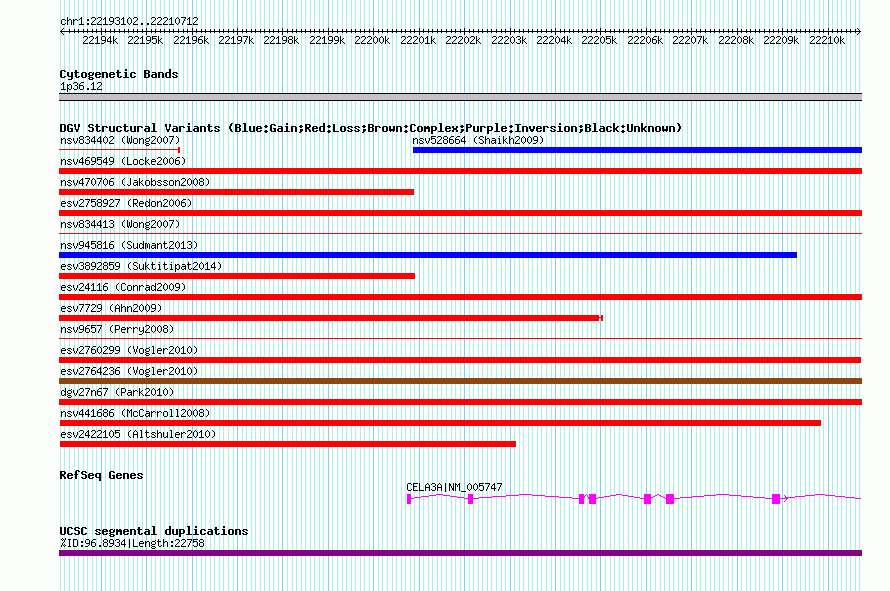
Task: Click the 22203k ruler tick label
Action: pyautogui.click(x=509, y=40)
